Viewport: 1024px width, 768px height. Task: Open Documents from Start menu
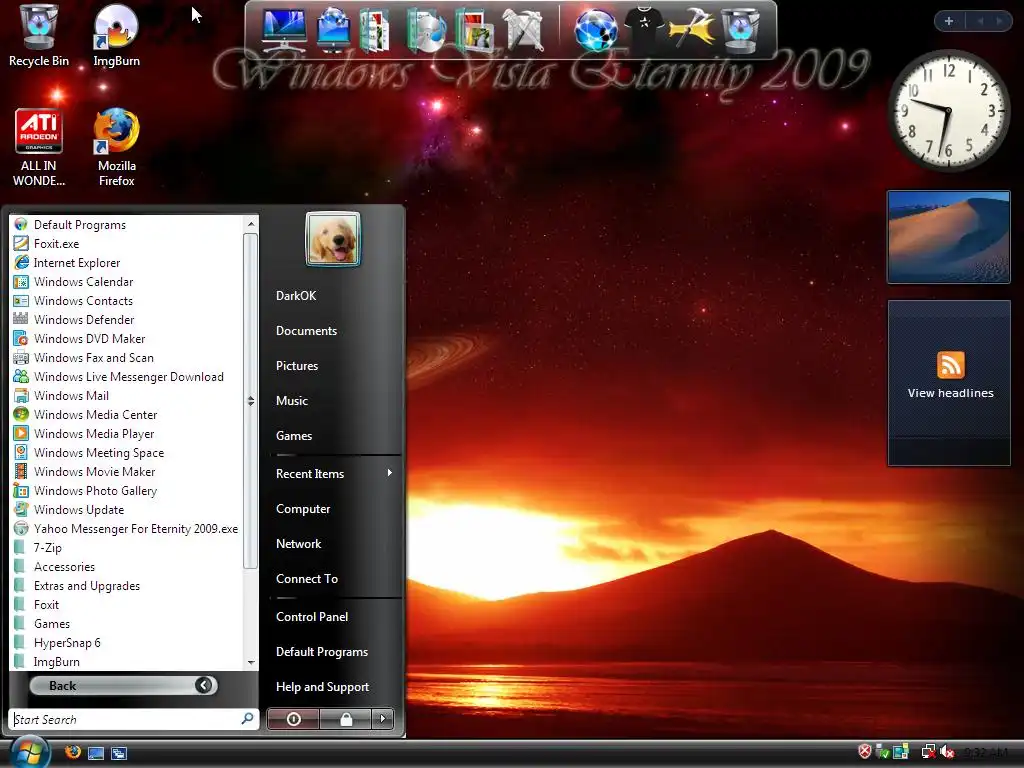click(x=306, y=330)
